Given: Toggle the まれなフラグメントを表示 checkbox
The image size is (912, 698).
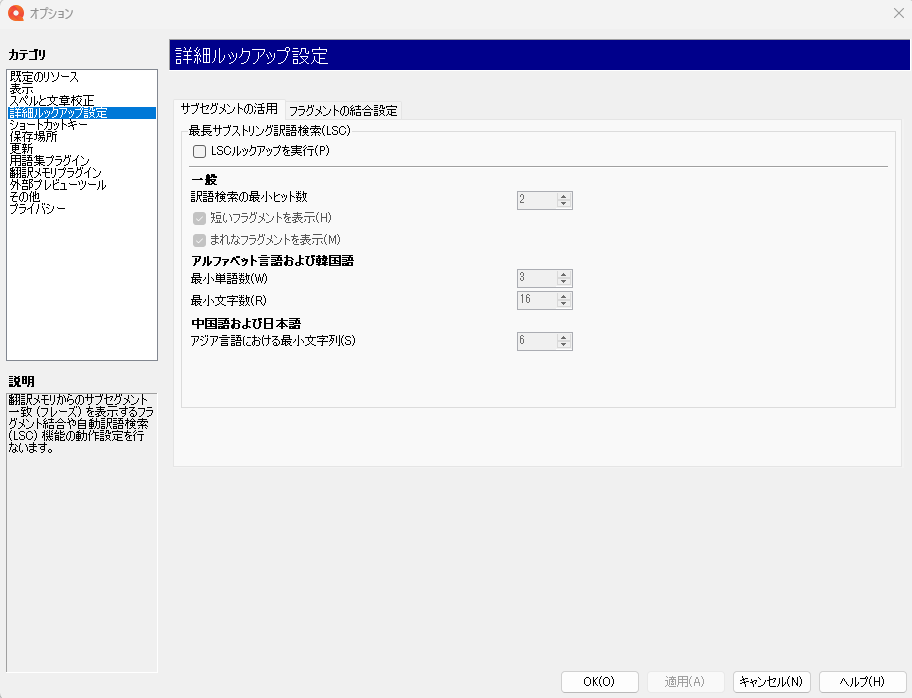Looking at the screenshot, I should [x=199, y=240].
